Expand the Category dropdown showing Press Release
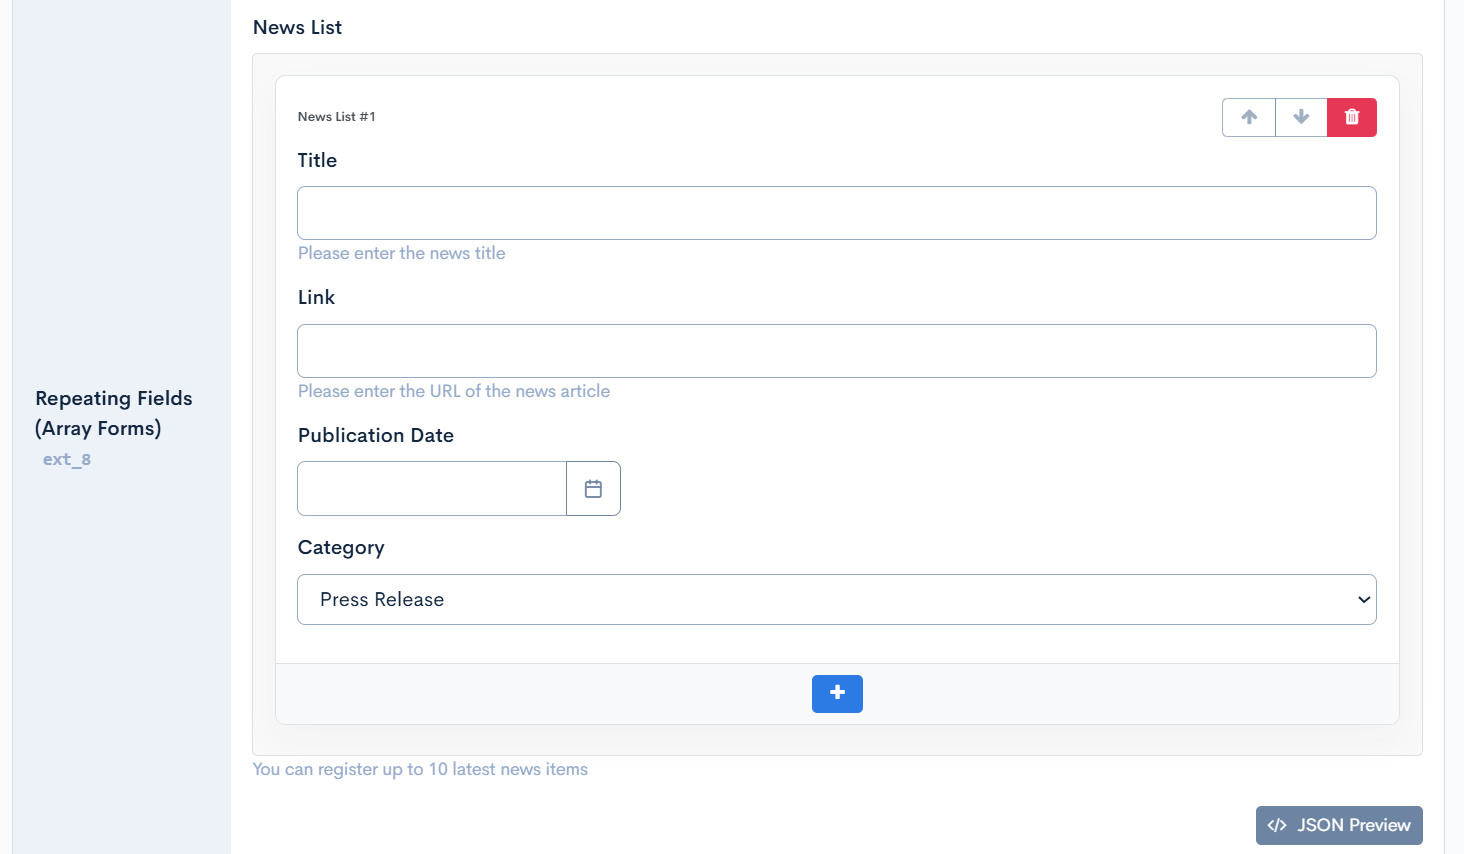 tap(836, 599)
